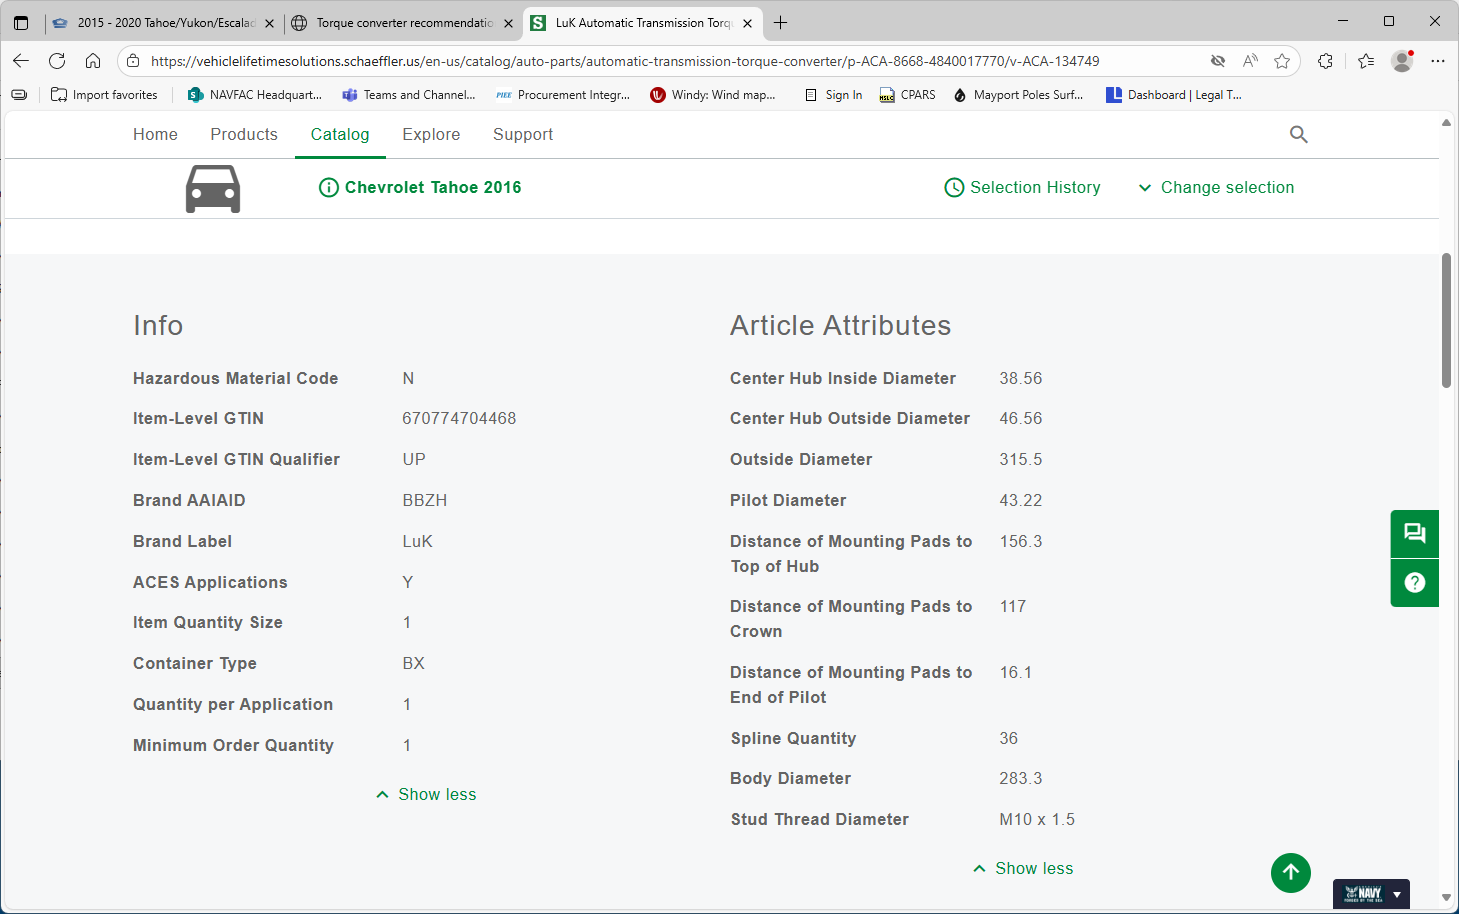Open the Explore menu
The width and height of the screenshot is (1459, 914).
click(431, 134)
